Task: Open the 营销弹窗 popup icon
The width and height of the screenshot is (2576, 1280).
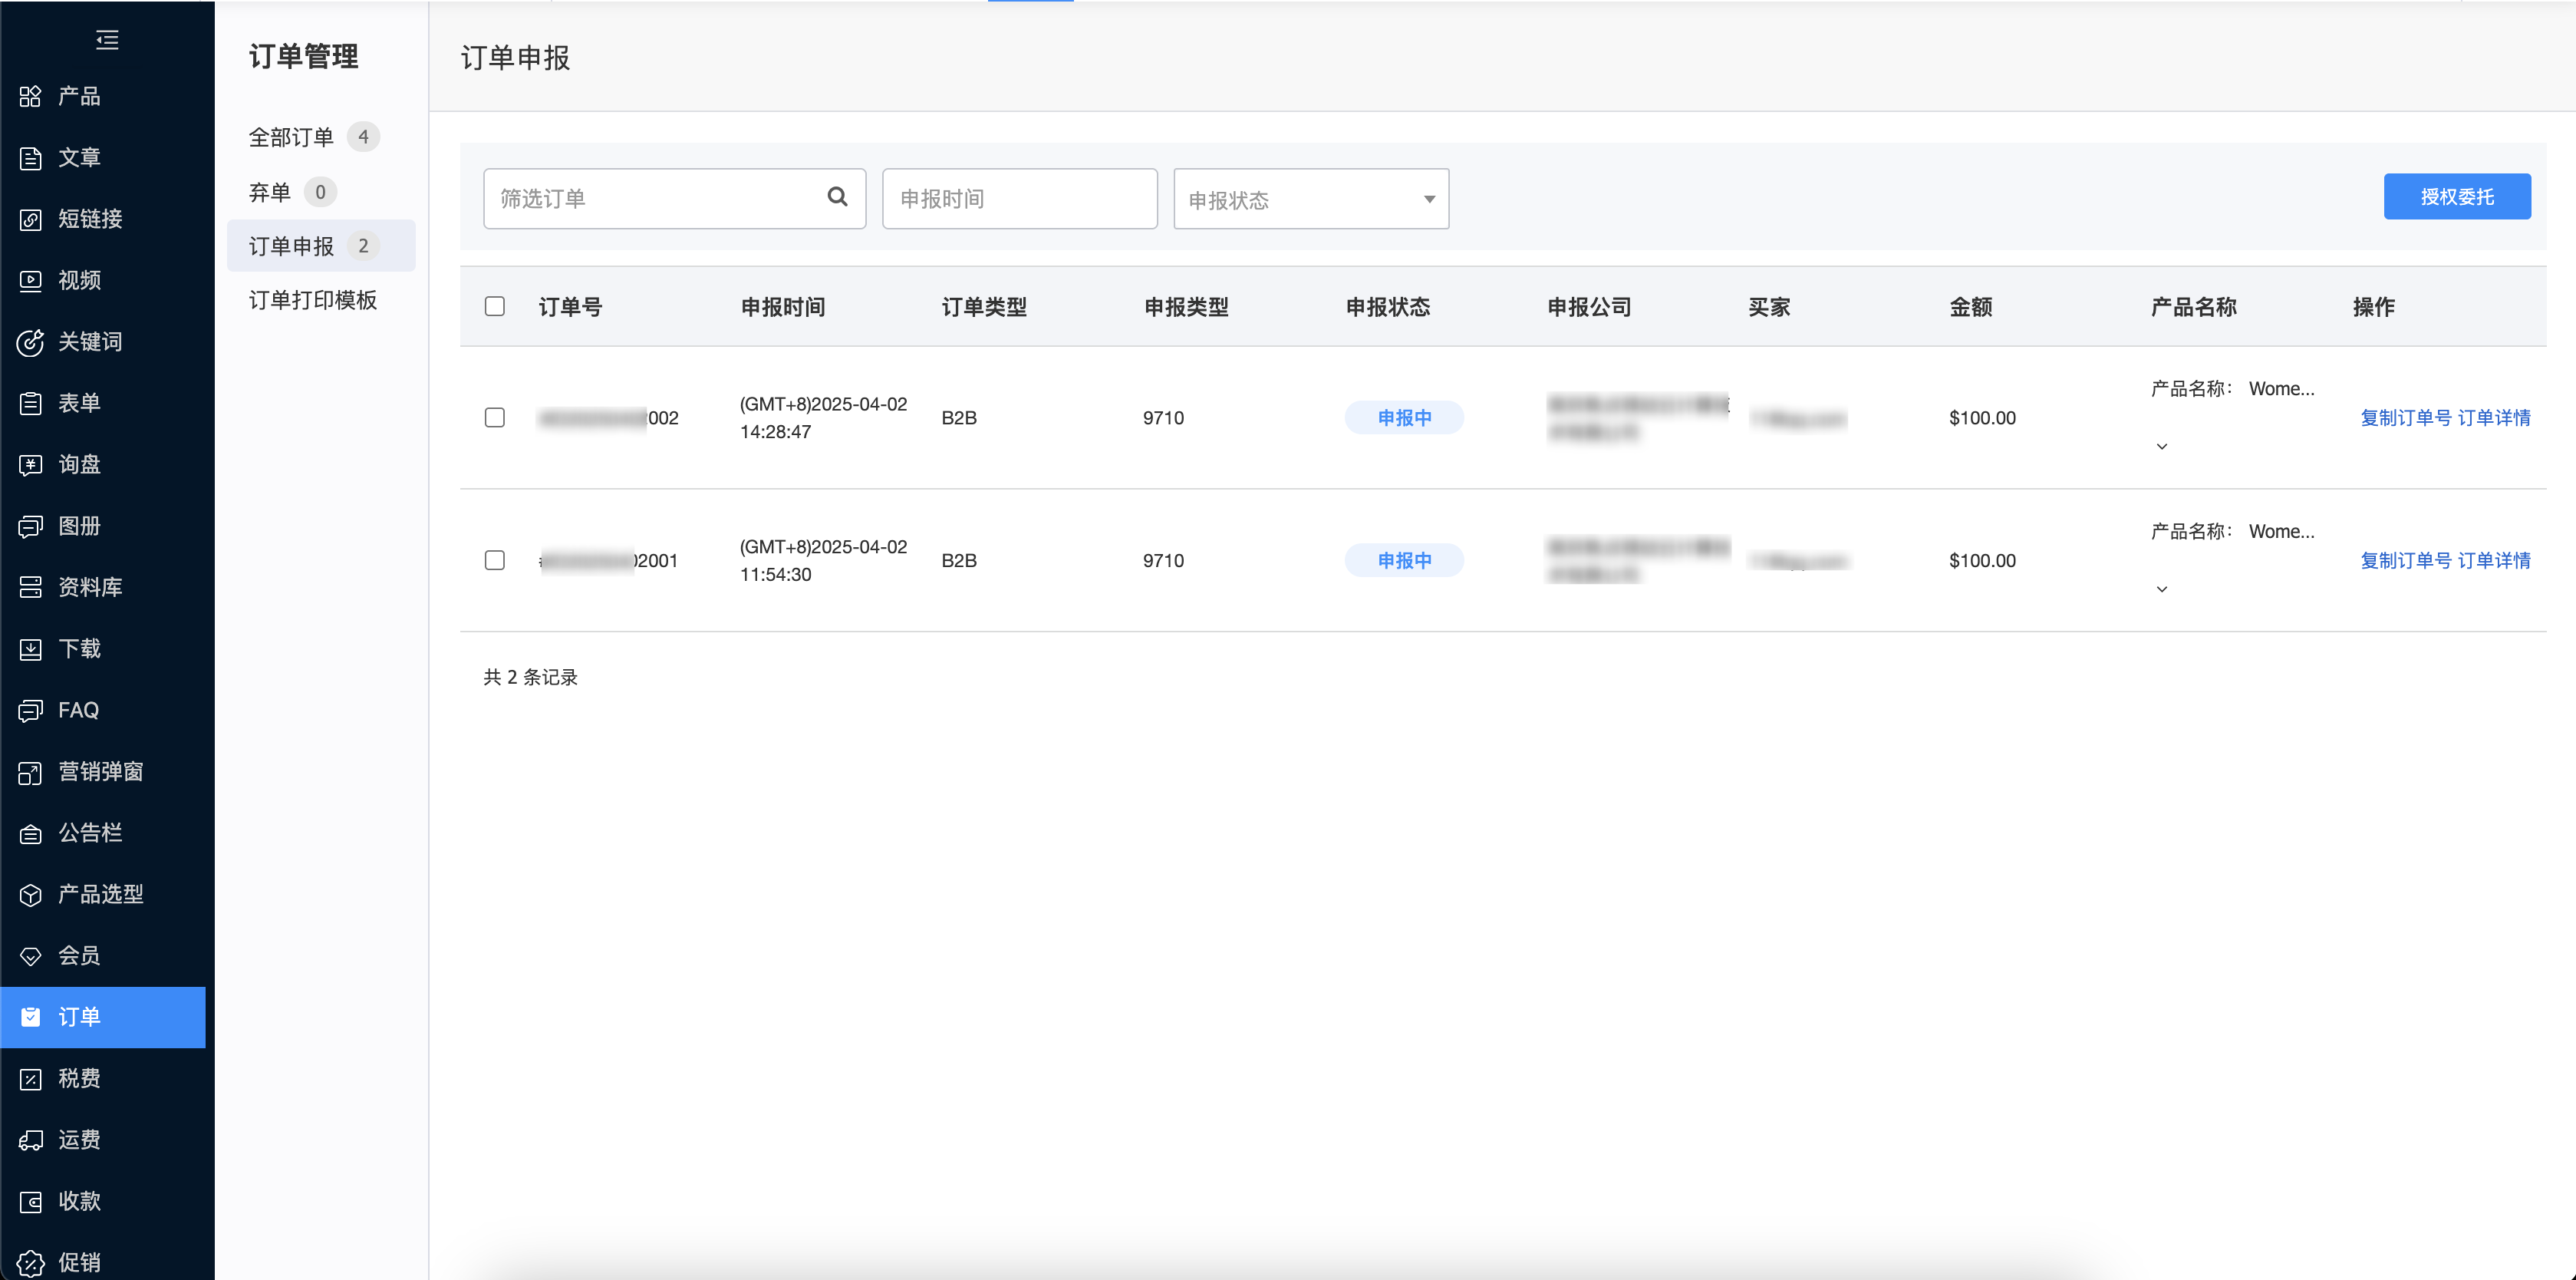Action: point(31,772)
